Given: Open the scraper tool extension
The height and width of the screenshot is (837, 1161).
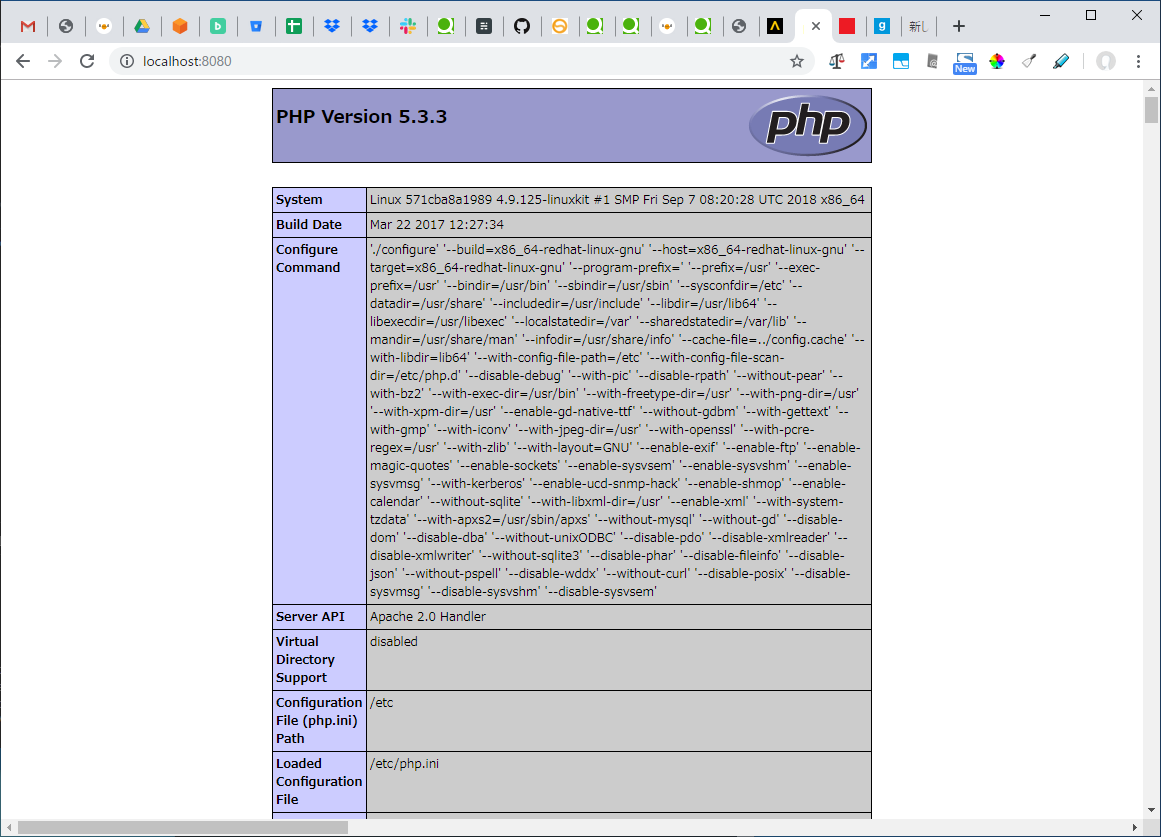Looking at the screenshot, I should click(x=1029, y=61).
